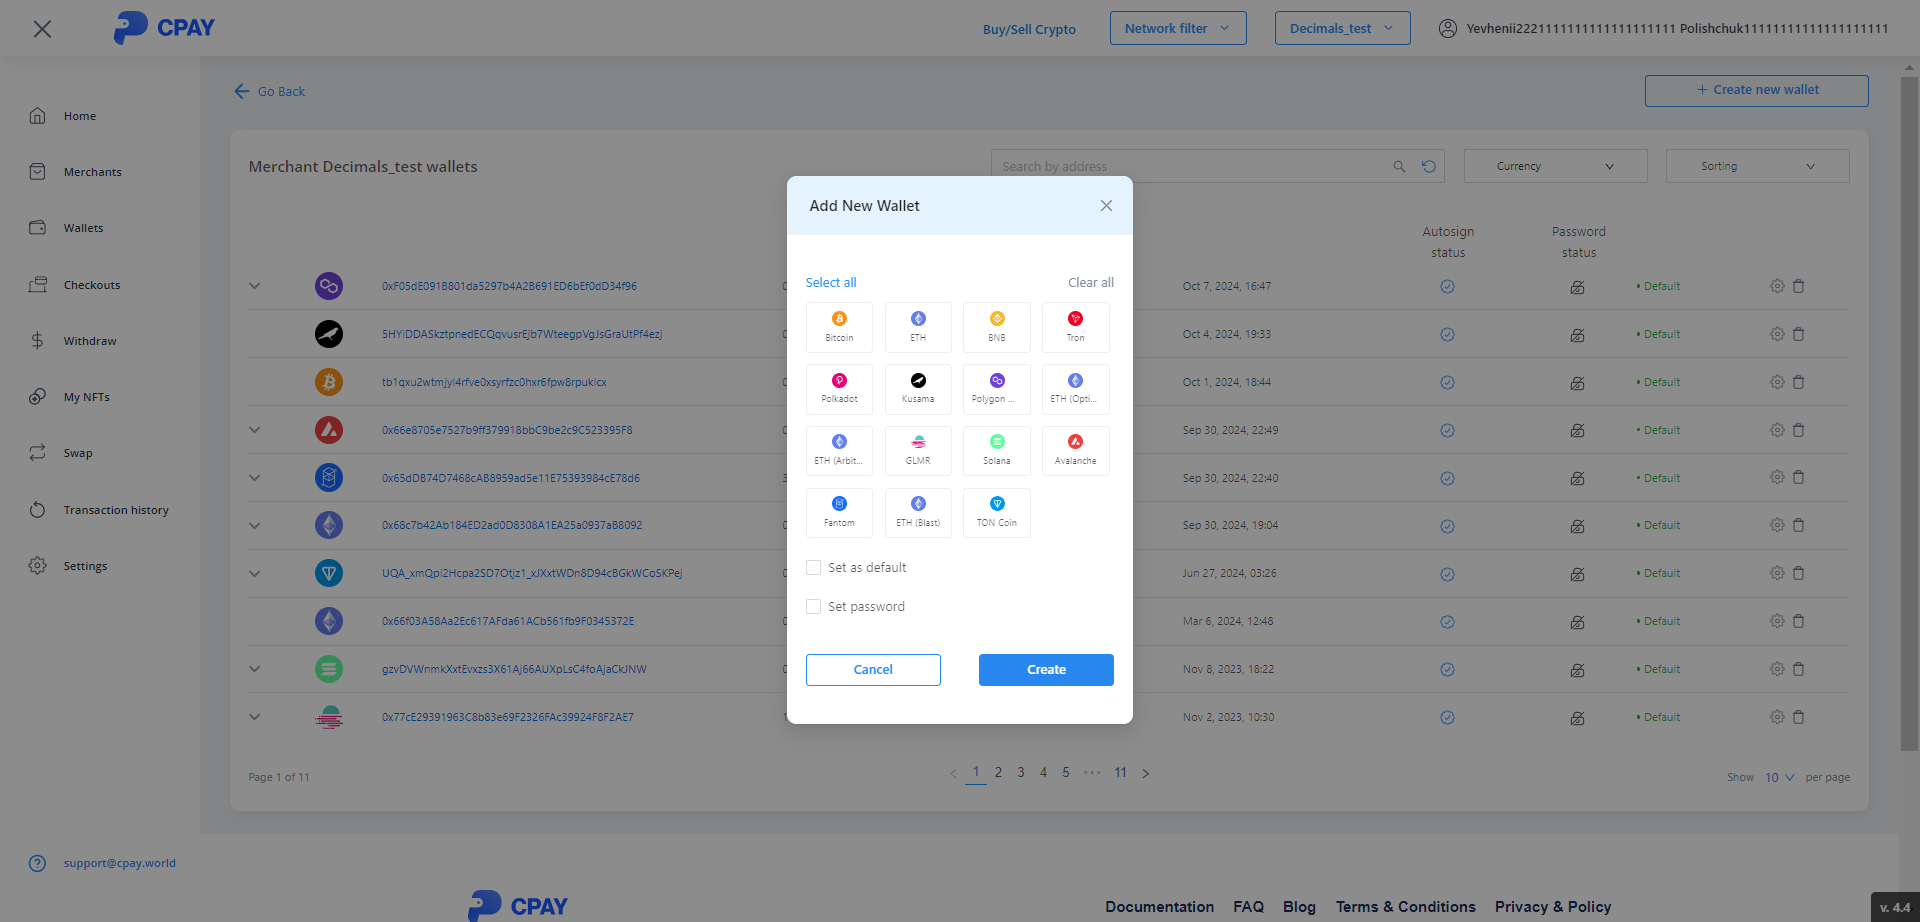Viewport: 1920px width, 922px height.
Task: Pick the TON Coin tile
Action: (996, 513)
